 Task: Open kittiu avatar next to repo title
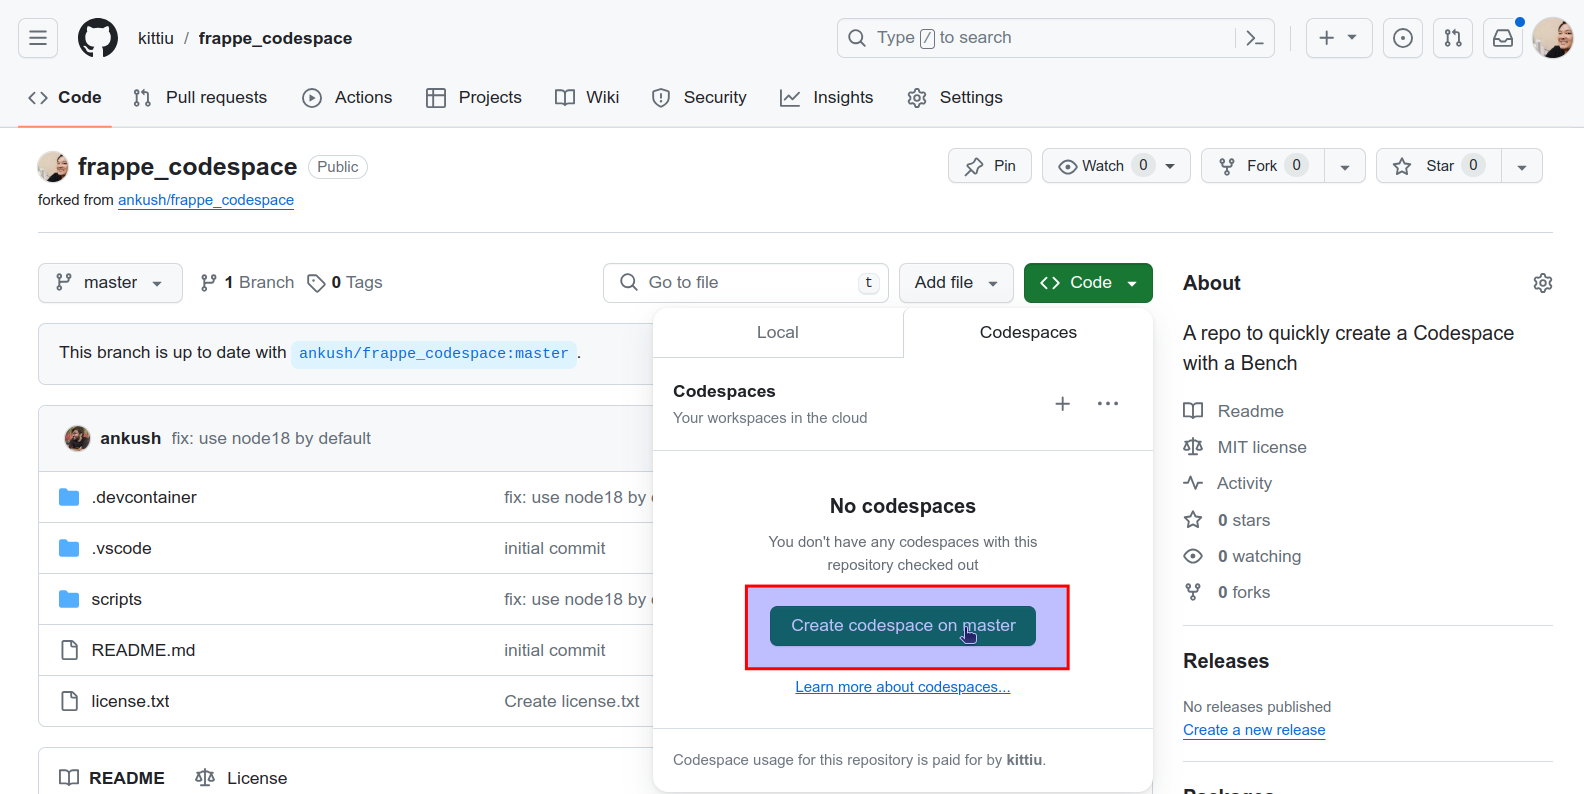pos(53,167)
